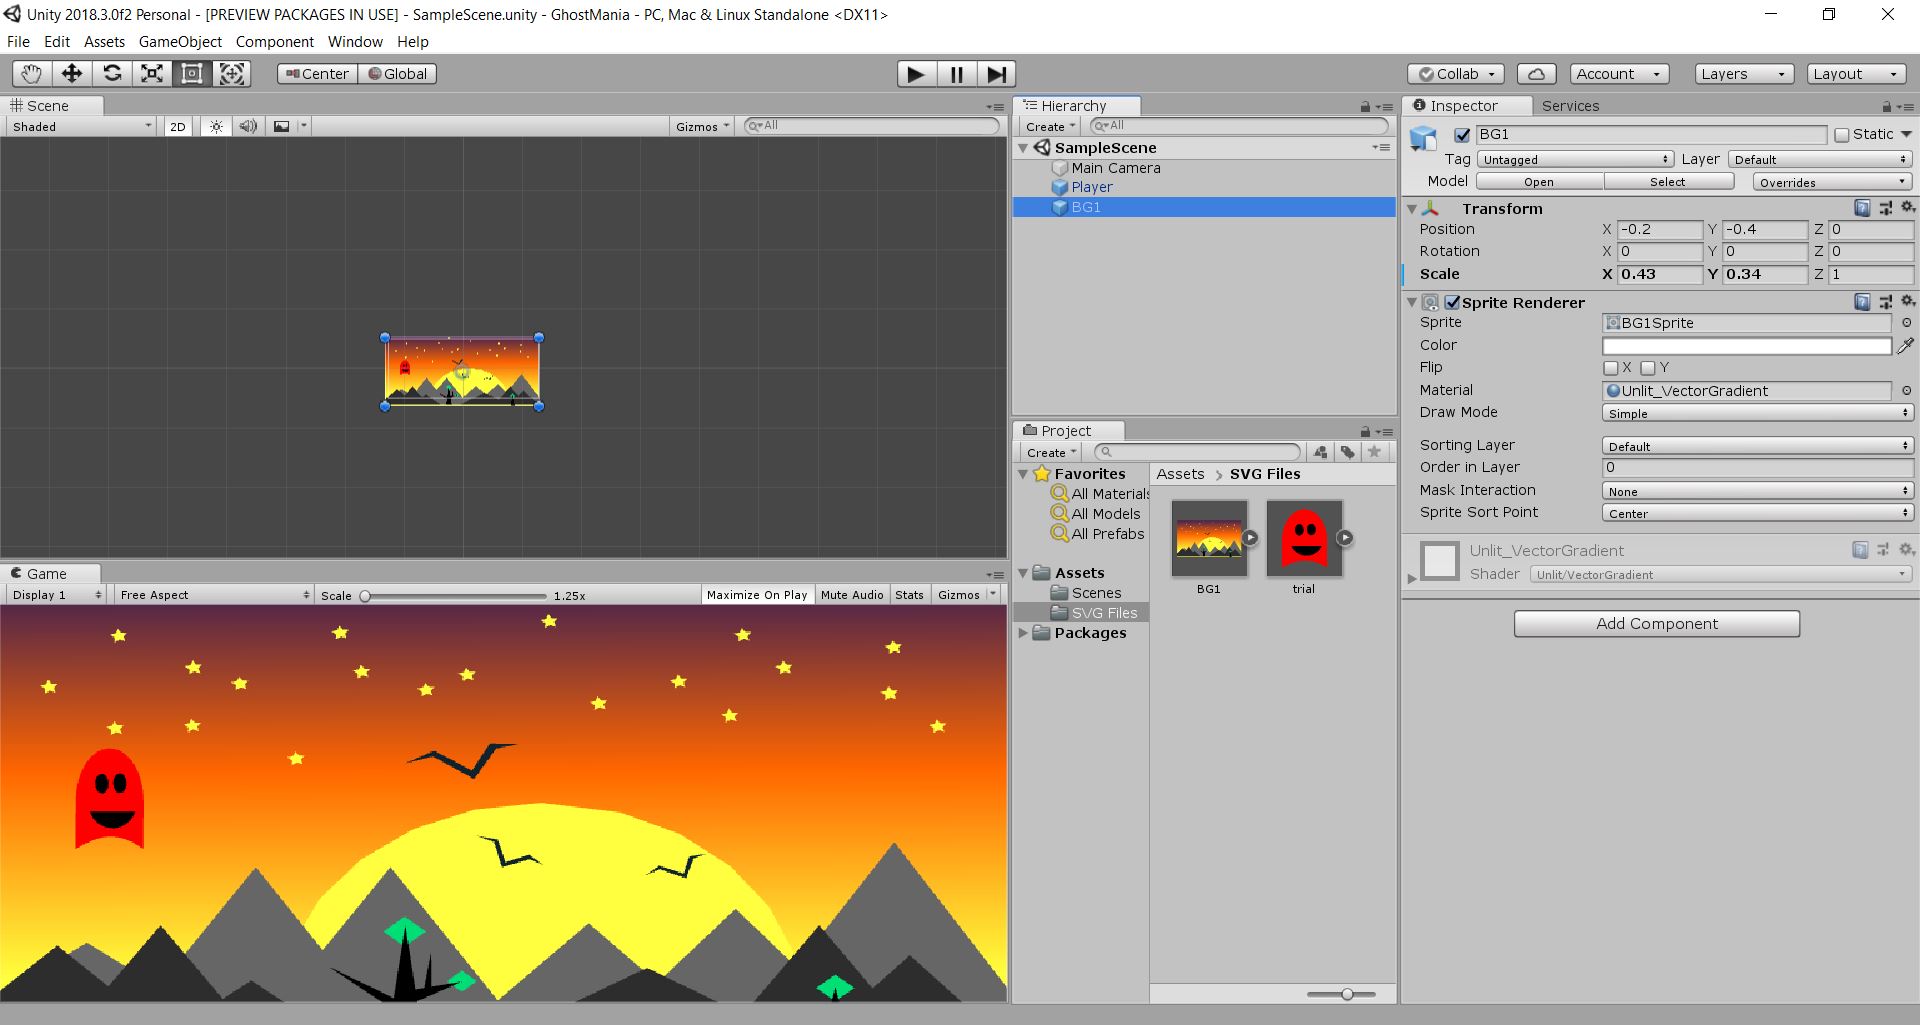Open the GameObject menu
1920x1025 pixels.
(180, 42)
